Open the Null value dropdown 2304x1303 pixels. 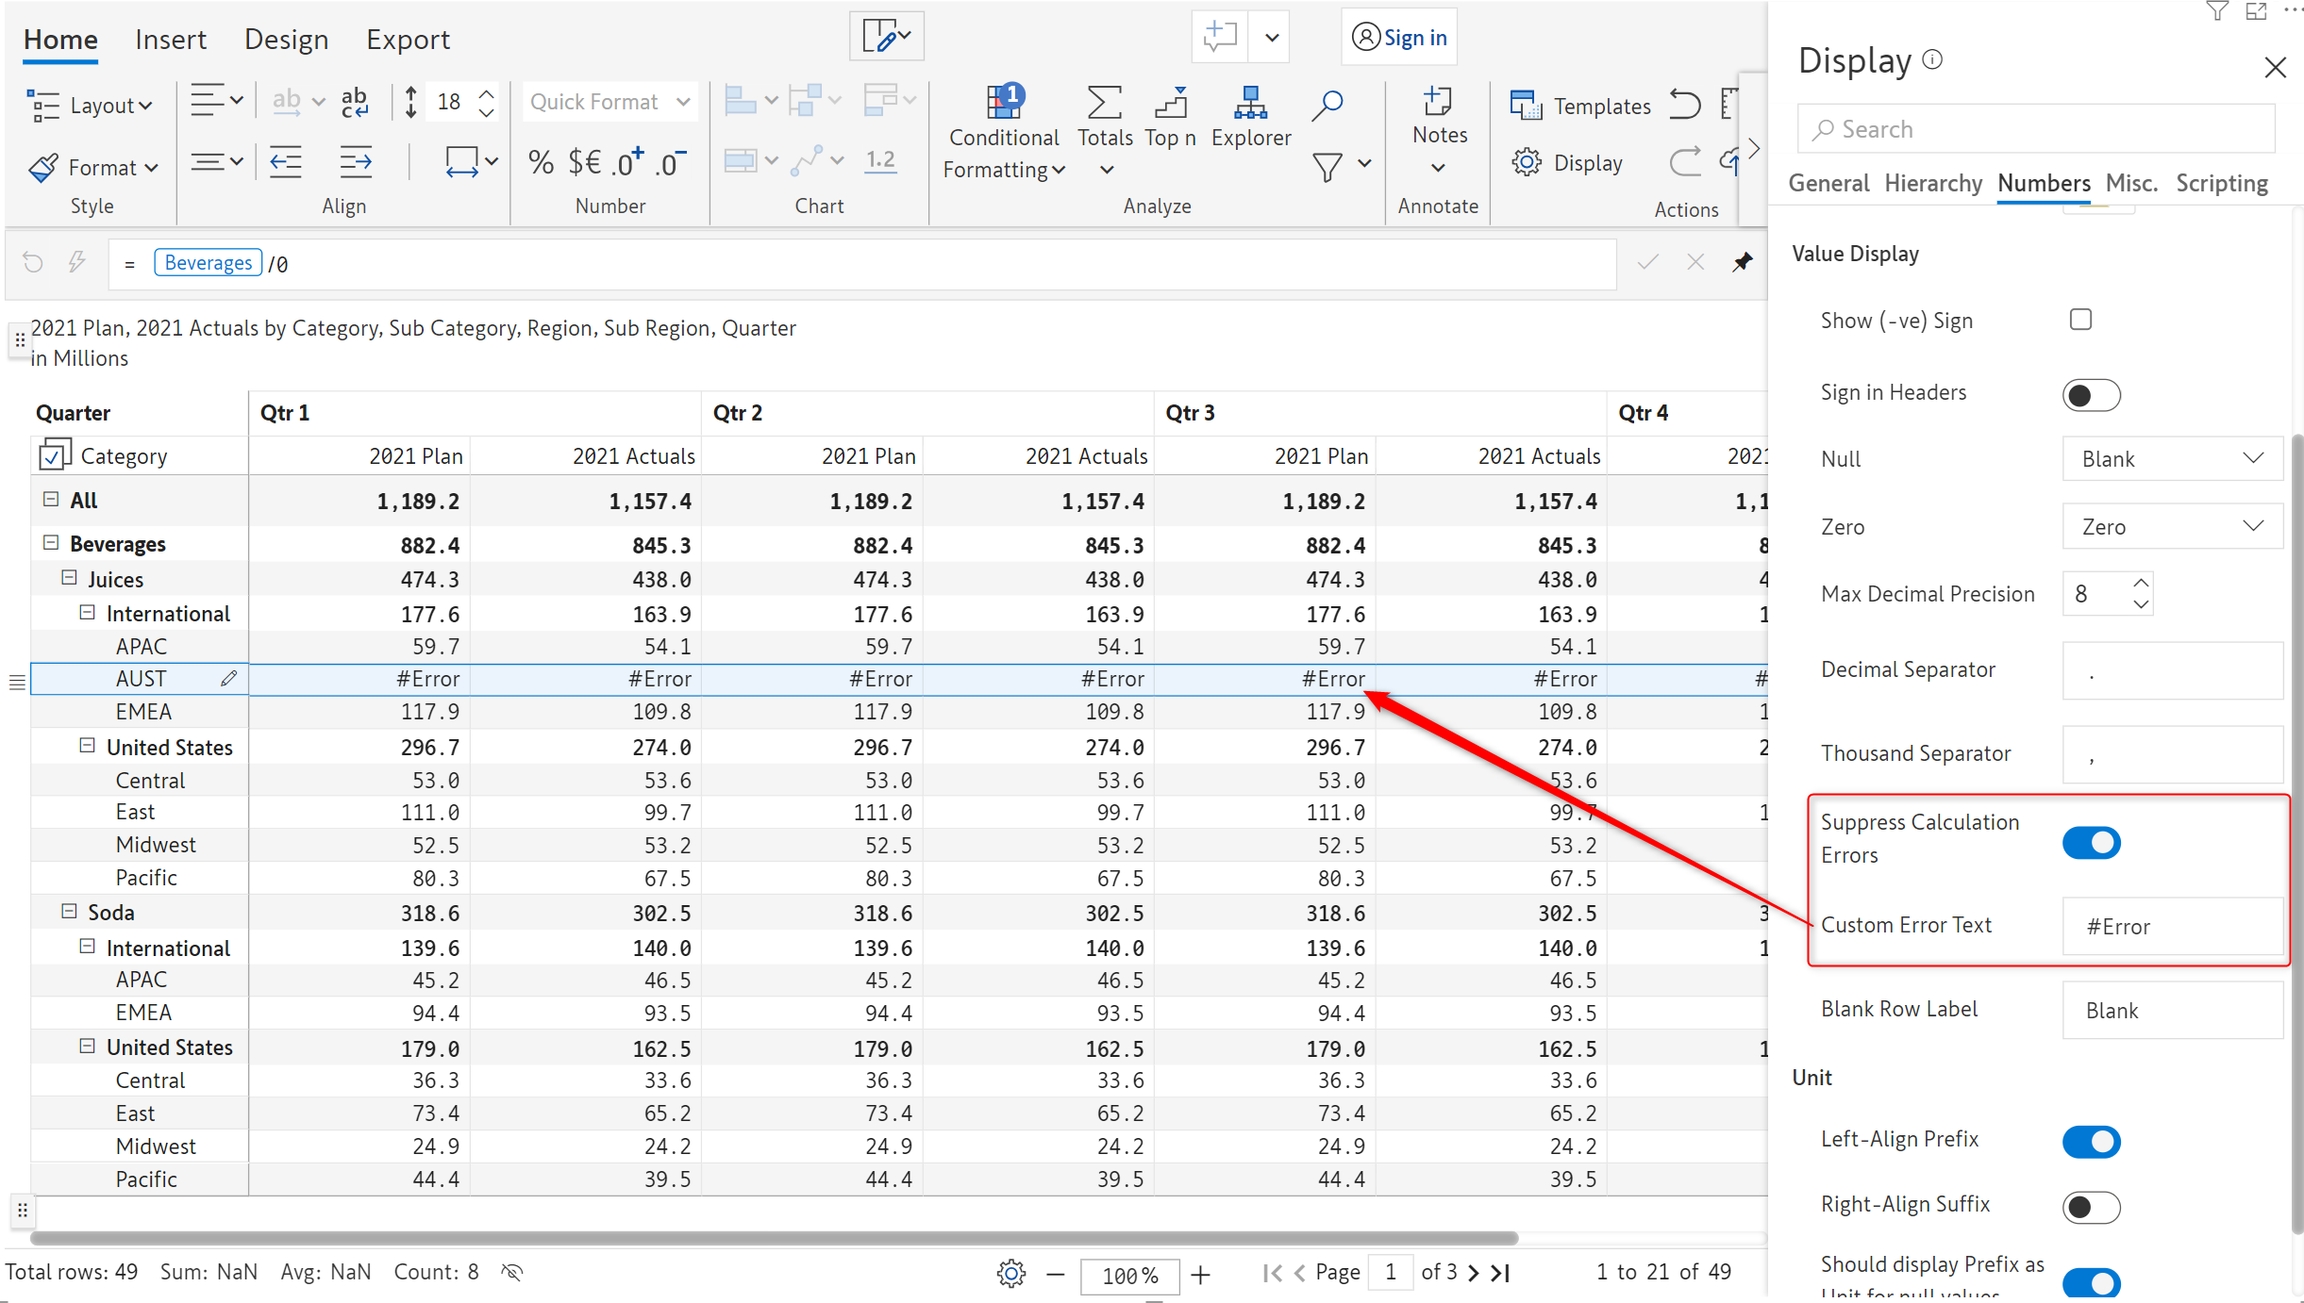coord(2172,459)
